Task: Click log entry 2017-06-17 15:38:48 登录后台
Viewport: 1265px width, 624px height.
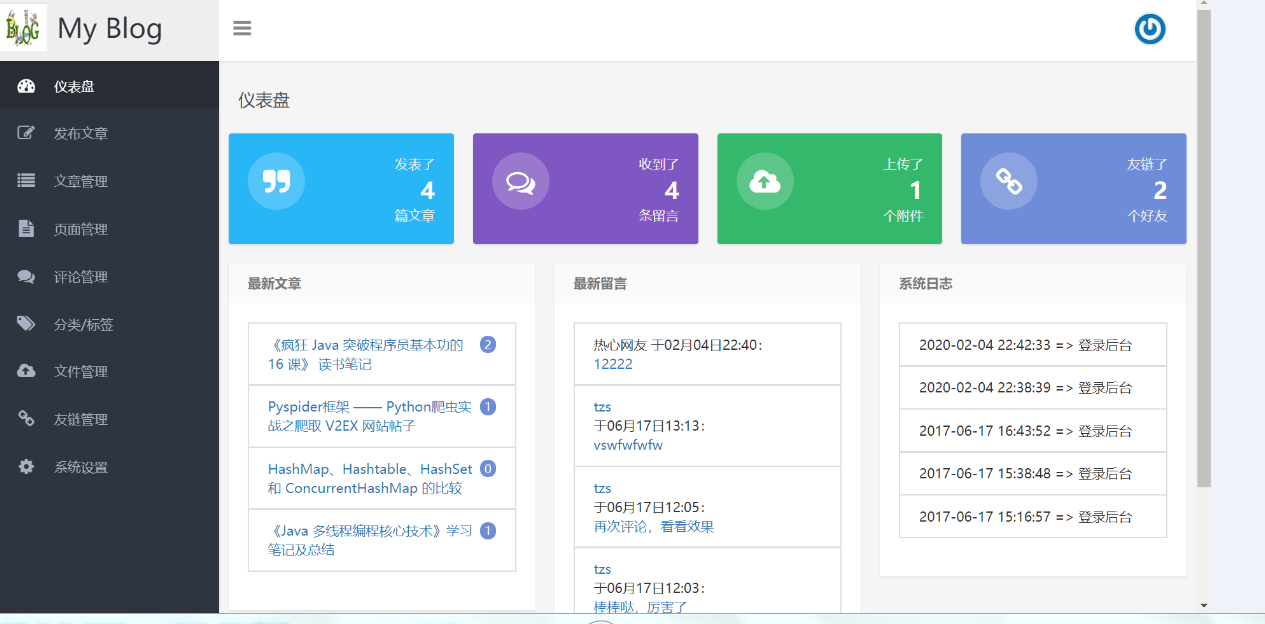Action: [1033, 474]
